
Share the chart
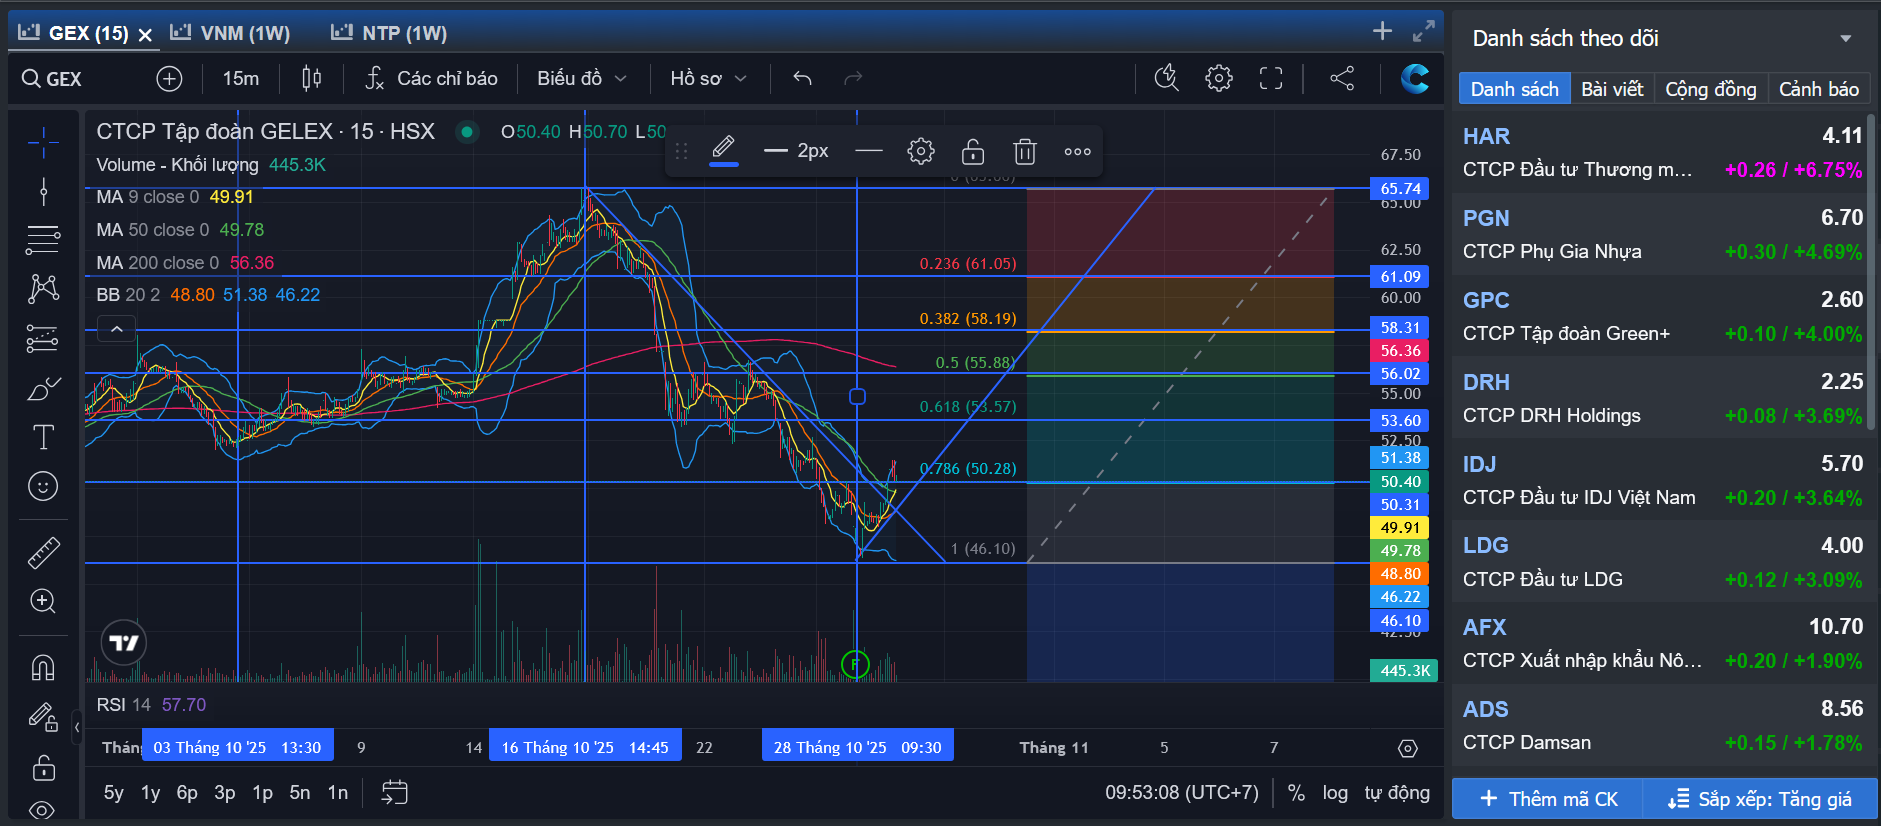(x=1342, y=78)
